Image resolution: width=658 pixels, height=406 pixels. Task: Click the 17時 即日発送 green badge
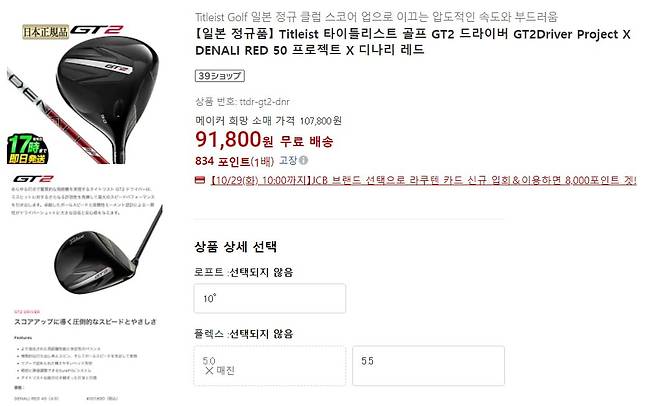tap(27, 149)
